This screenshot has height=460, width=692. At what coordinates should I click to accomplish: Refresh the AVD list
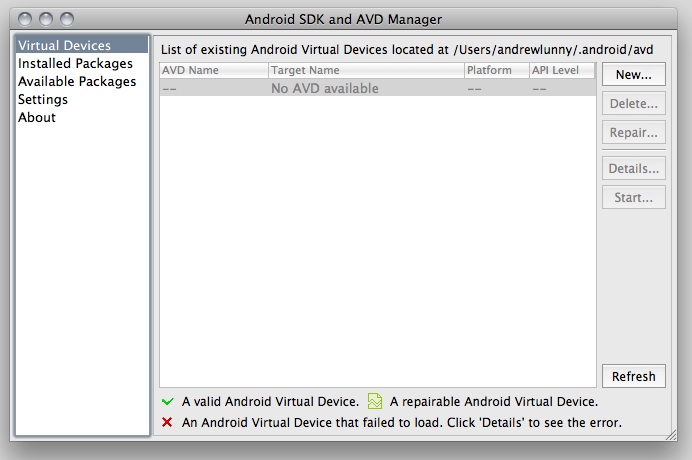[x=634, y=376]
